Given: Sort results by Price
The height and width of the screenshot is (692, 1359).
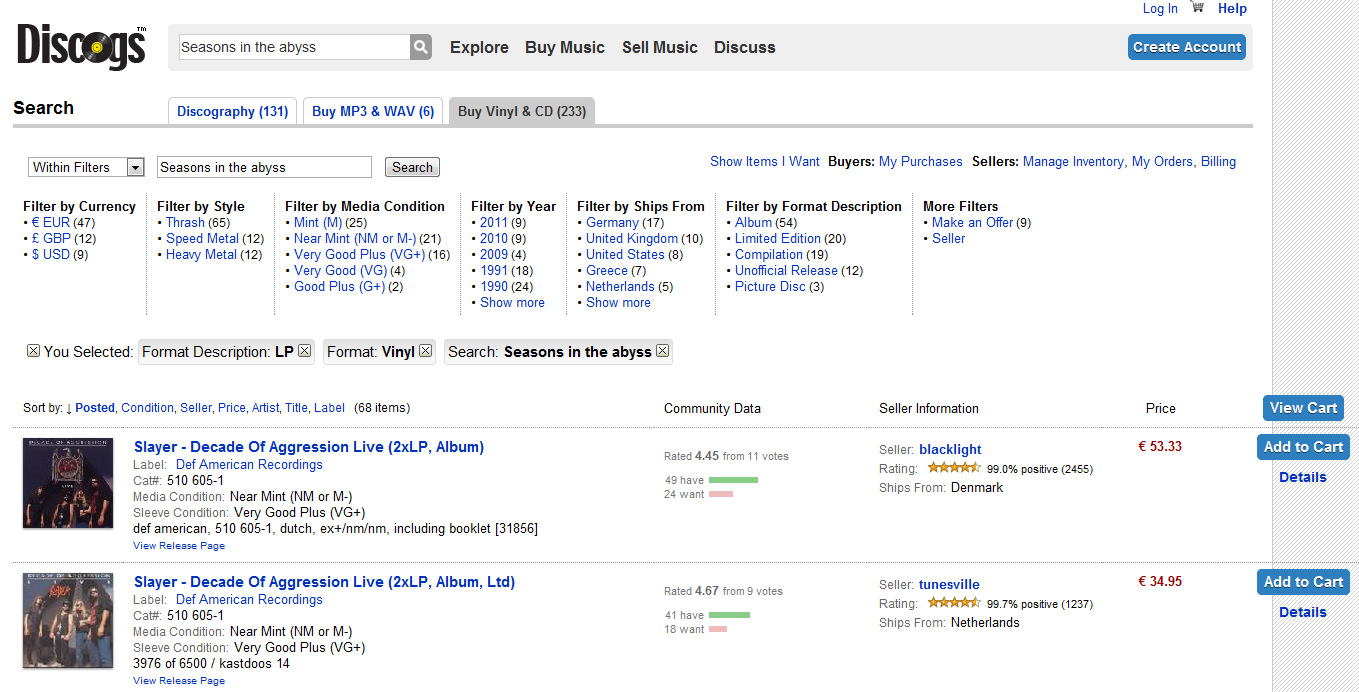Looking at the screenshot, I should tap(232, 408).
